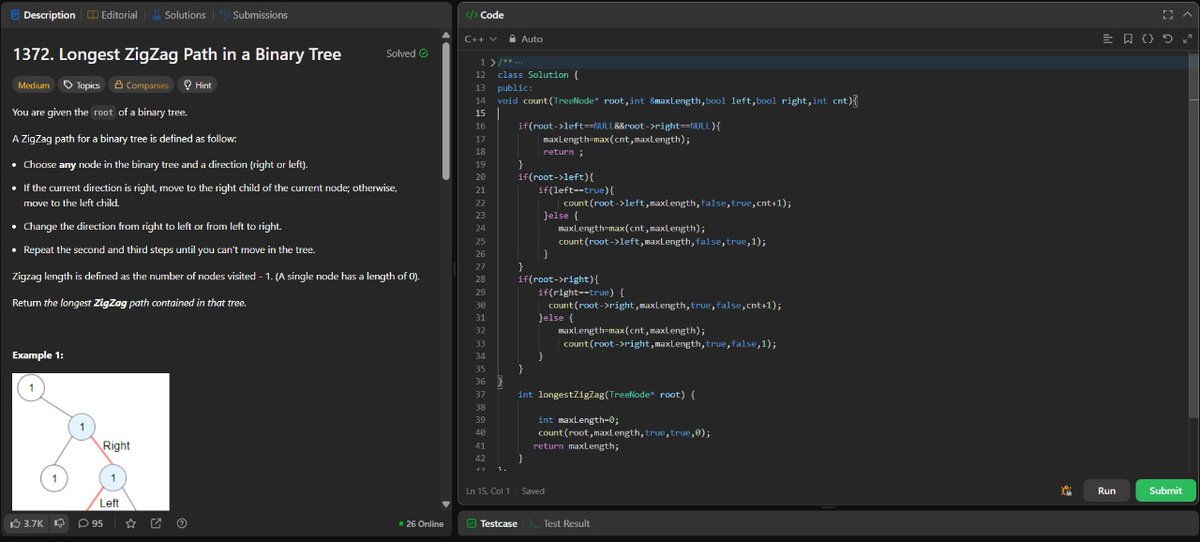
Task: Click the 26 Online indicator
Action: click(x=421, y=523)
